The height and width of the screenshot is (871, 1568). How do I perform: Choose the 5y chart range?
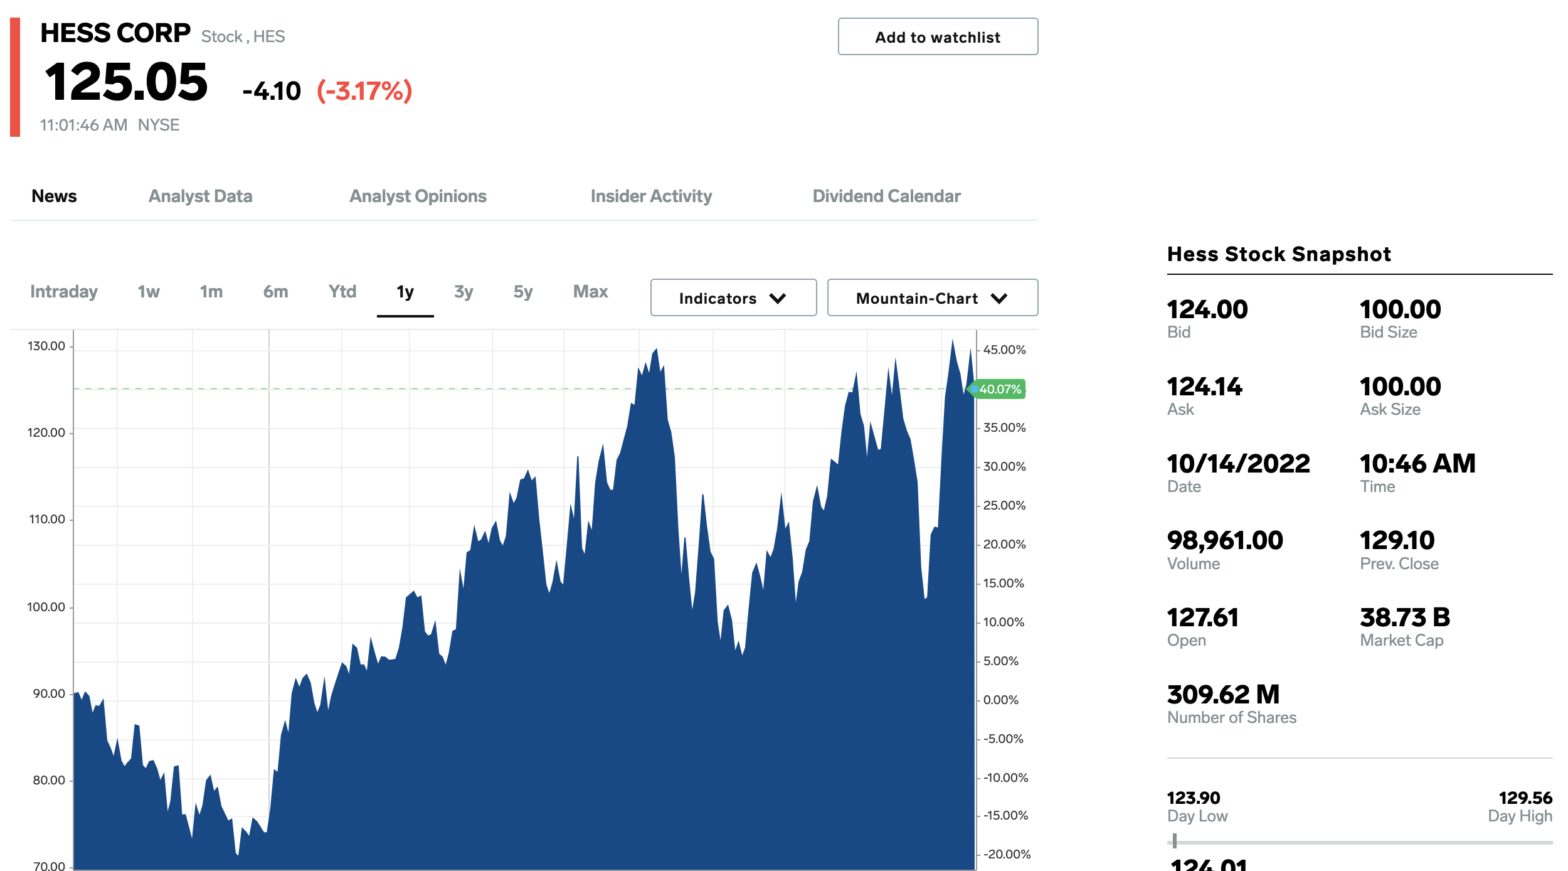pos(523,292)
